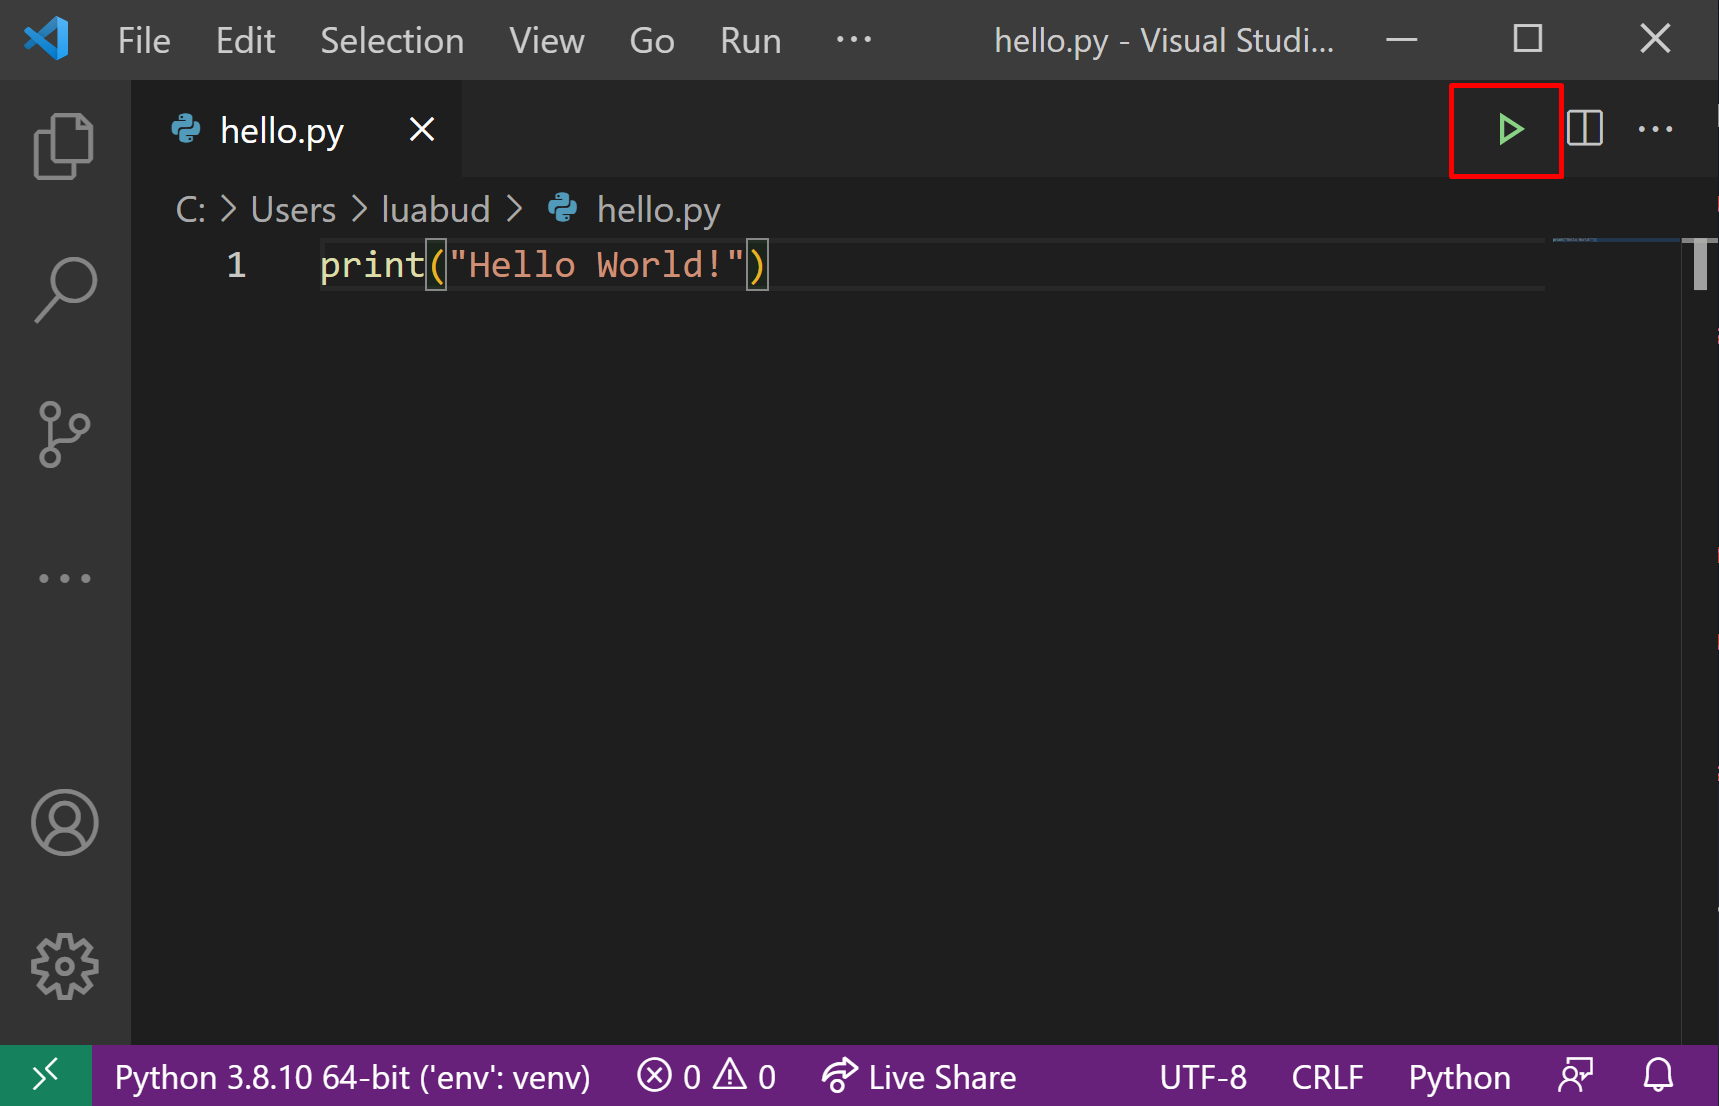Show additional activity bar views ellipsis
Screen dimensions: 1719x1106
point(64,578)
